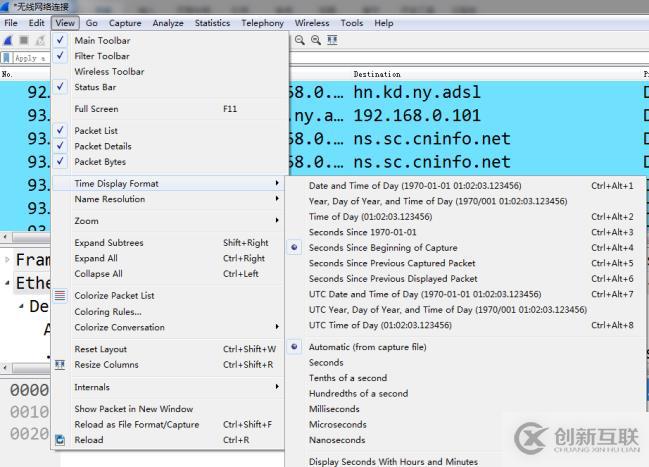Select Date and Time of Day format

pyautogui.click(x=465, y=186)
